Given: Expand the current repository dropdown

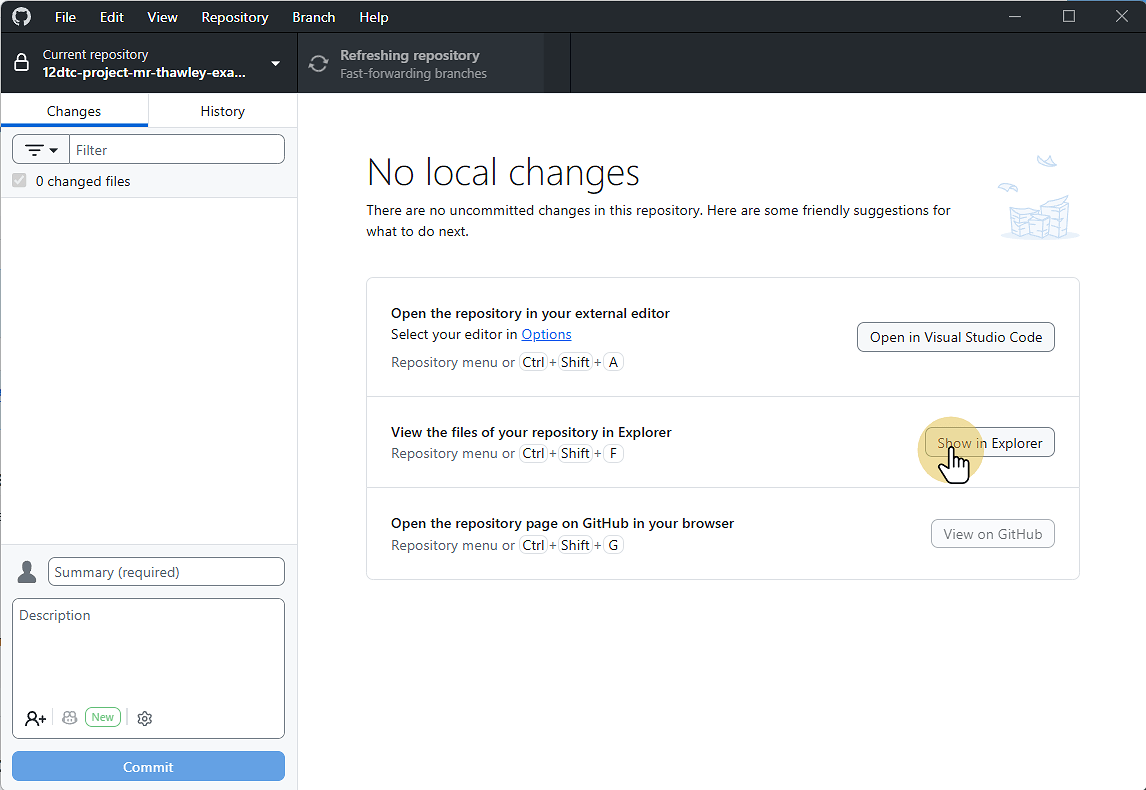Looking at the screenshot, I should click(275, 62).
